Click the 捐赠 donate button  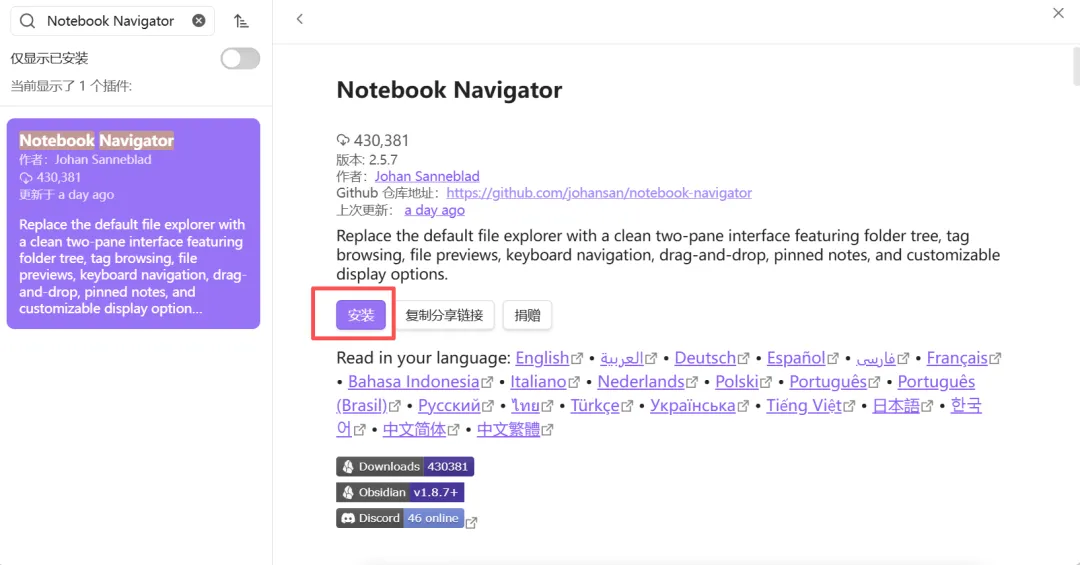[527, 315]
